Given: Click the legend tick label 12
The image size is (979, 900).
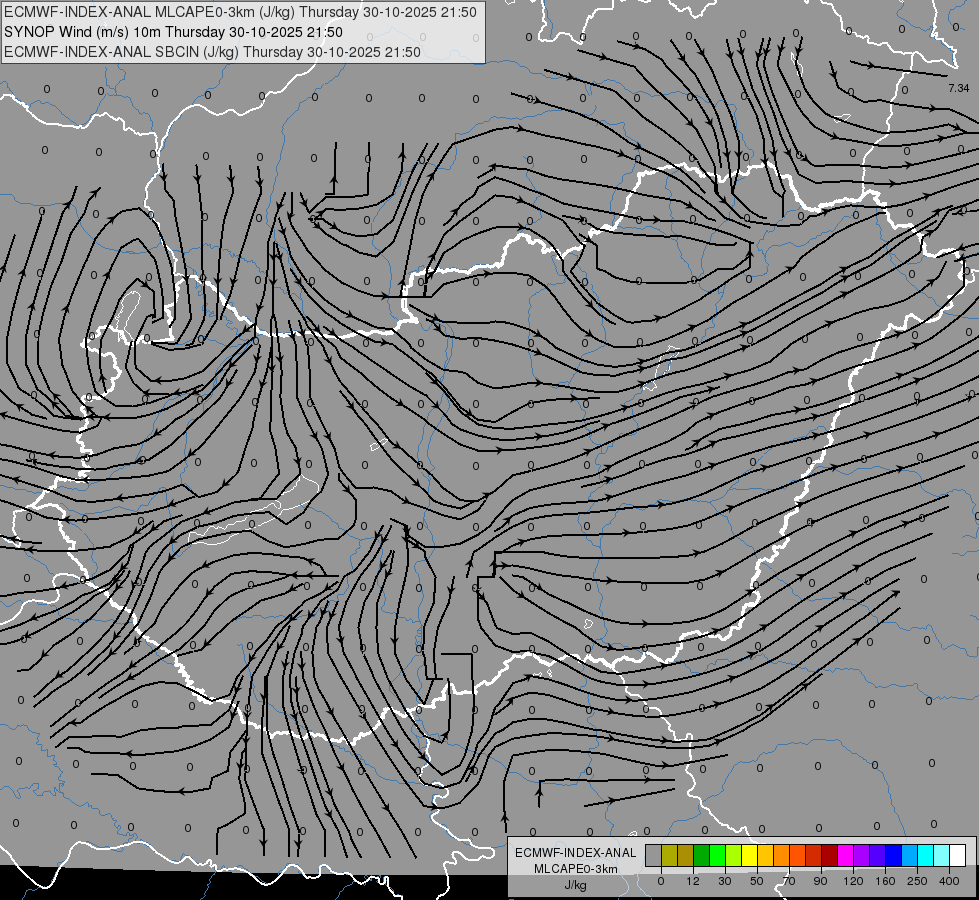Looking at the screenshot, I should [693, 881].
